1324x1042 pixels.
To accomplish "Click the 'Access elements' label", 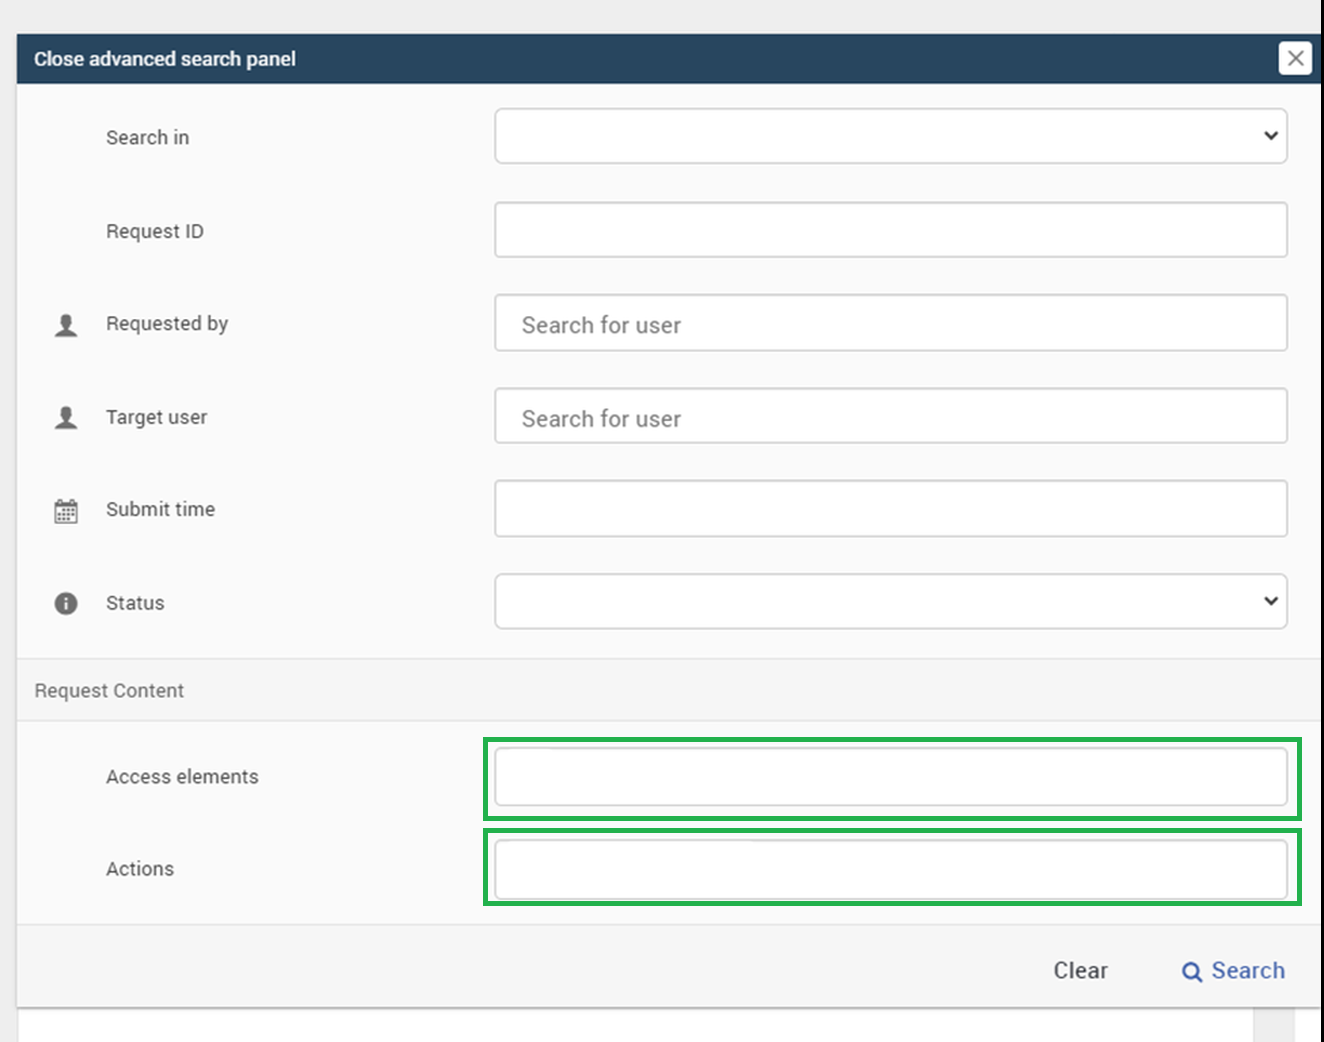I will pyautogui.click(x=182, y=777).
